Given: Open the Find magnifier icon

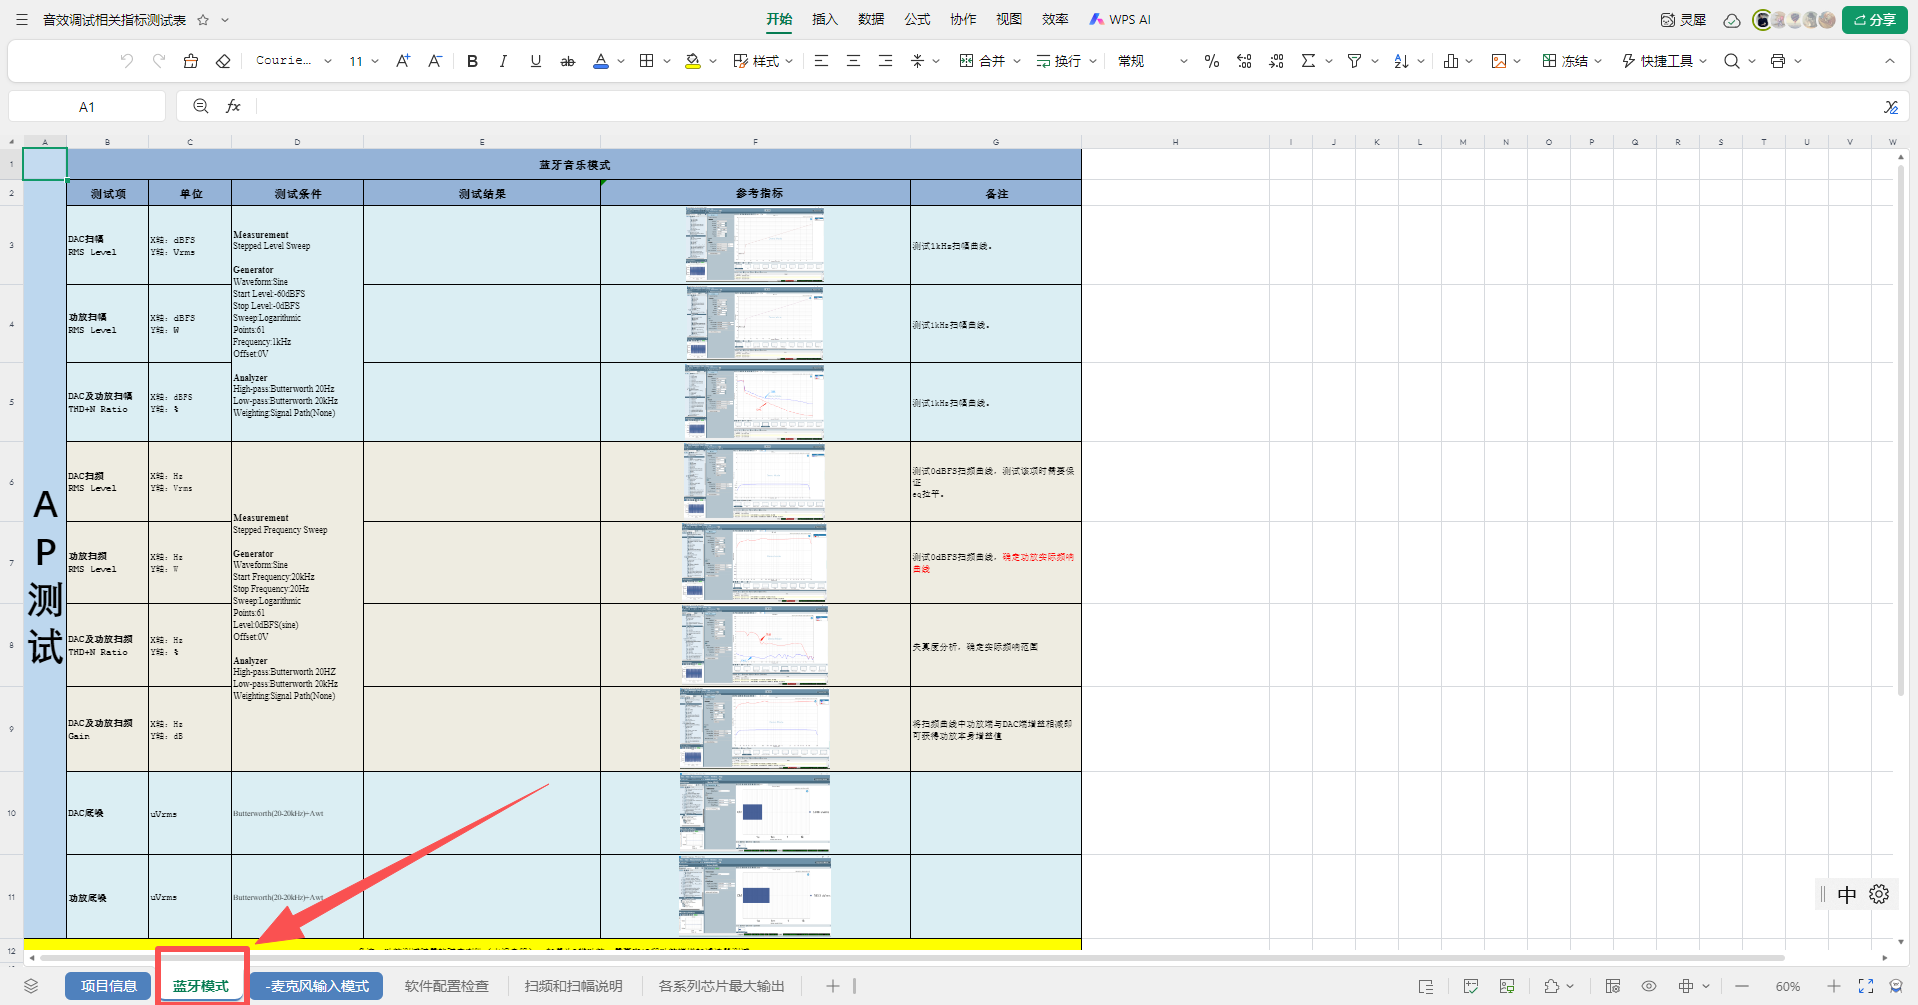Looking at the screenshot, I should [x=1732, y=61].
